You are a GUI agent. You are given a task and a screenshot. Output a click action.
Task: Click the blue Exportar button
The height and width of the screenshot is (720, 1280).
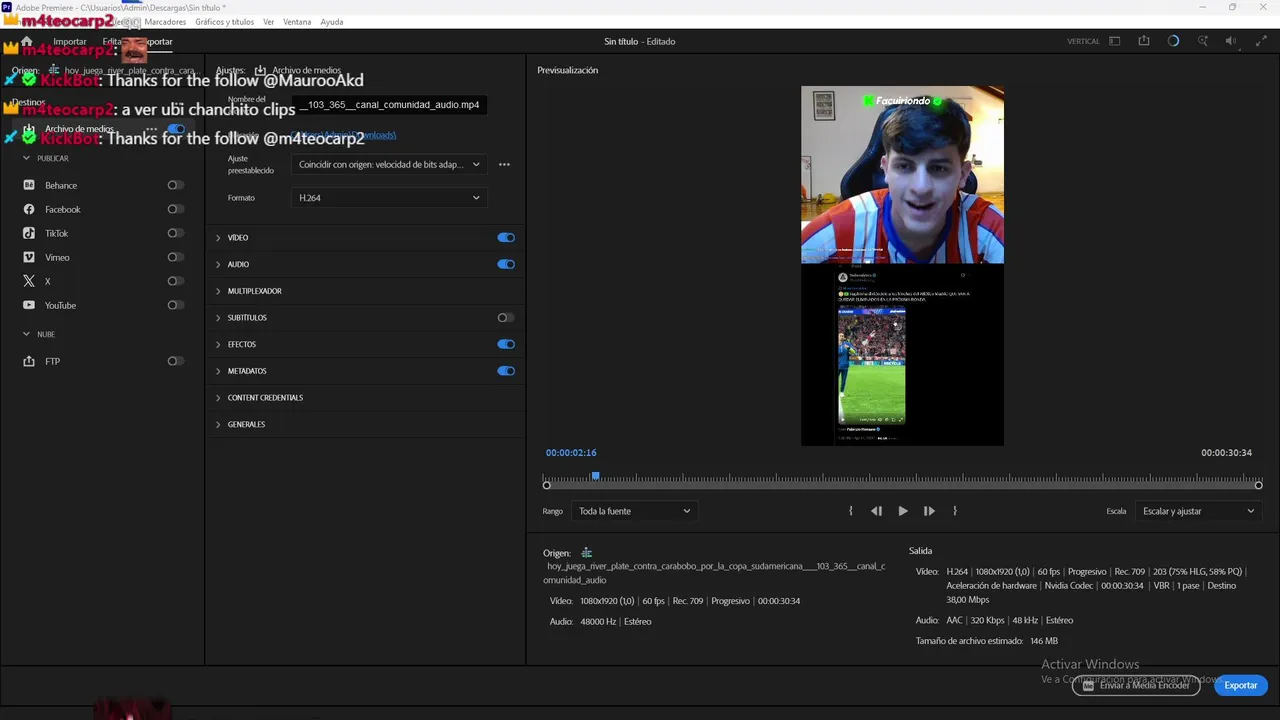1241,685
